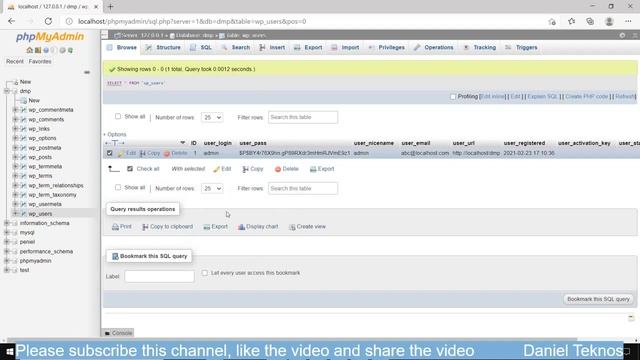
Task: Uncheck the admin row checkbox
Action: 109,153
